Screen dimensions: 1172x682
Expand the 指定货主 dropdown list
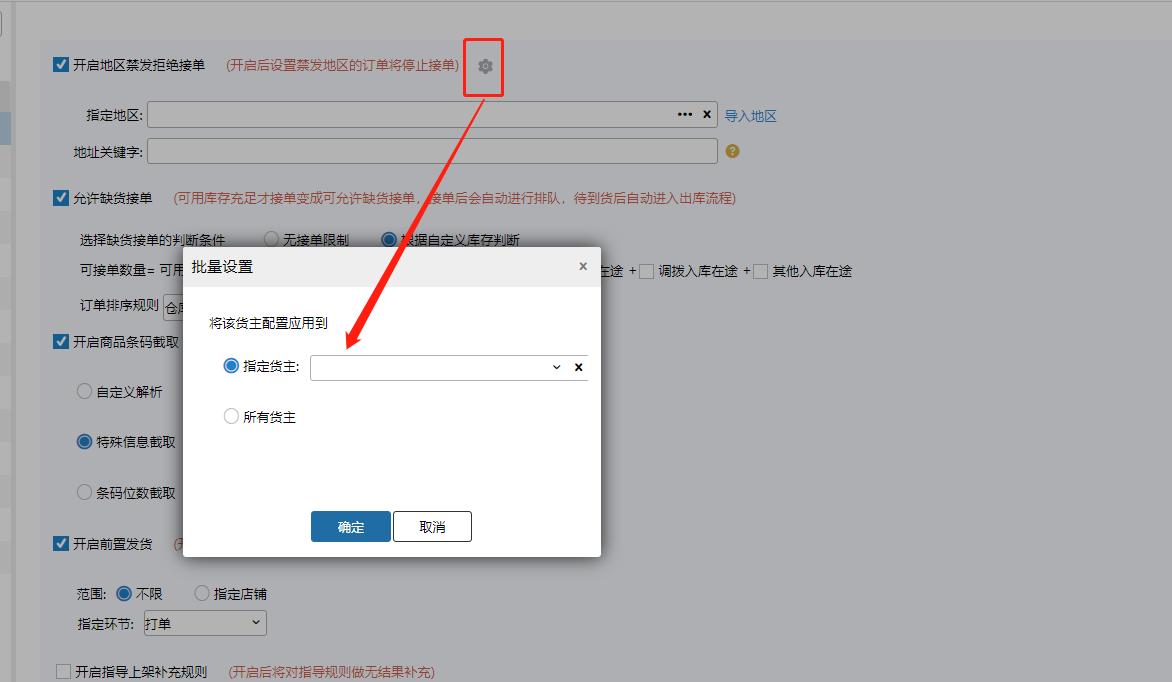556,366
